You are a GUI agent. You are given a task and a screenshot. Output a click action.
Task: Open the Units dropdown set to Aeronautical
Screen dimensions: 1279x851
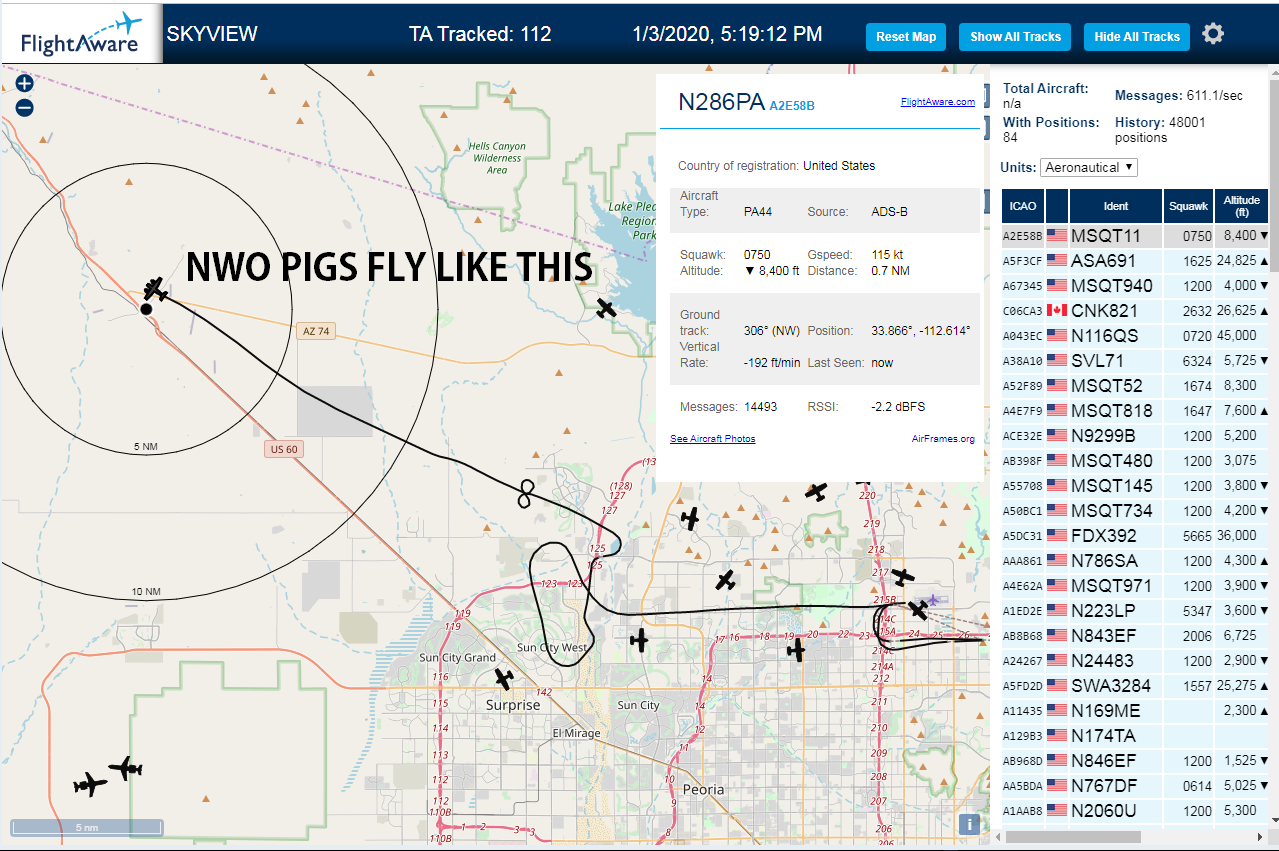pyautogui.click(x=1089, y=167)
